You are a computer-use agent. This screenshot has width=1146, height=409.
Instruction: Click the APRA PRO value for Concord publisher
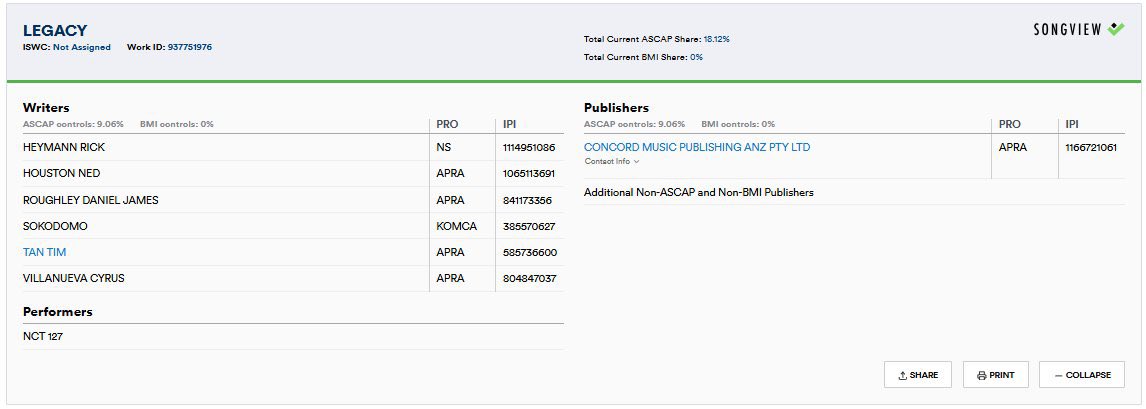tap(1013, 148)
